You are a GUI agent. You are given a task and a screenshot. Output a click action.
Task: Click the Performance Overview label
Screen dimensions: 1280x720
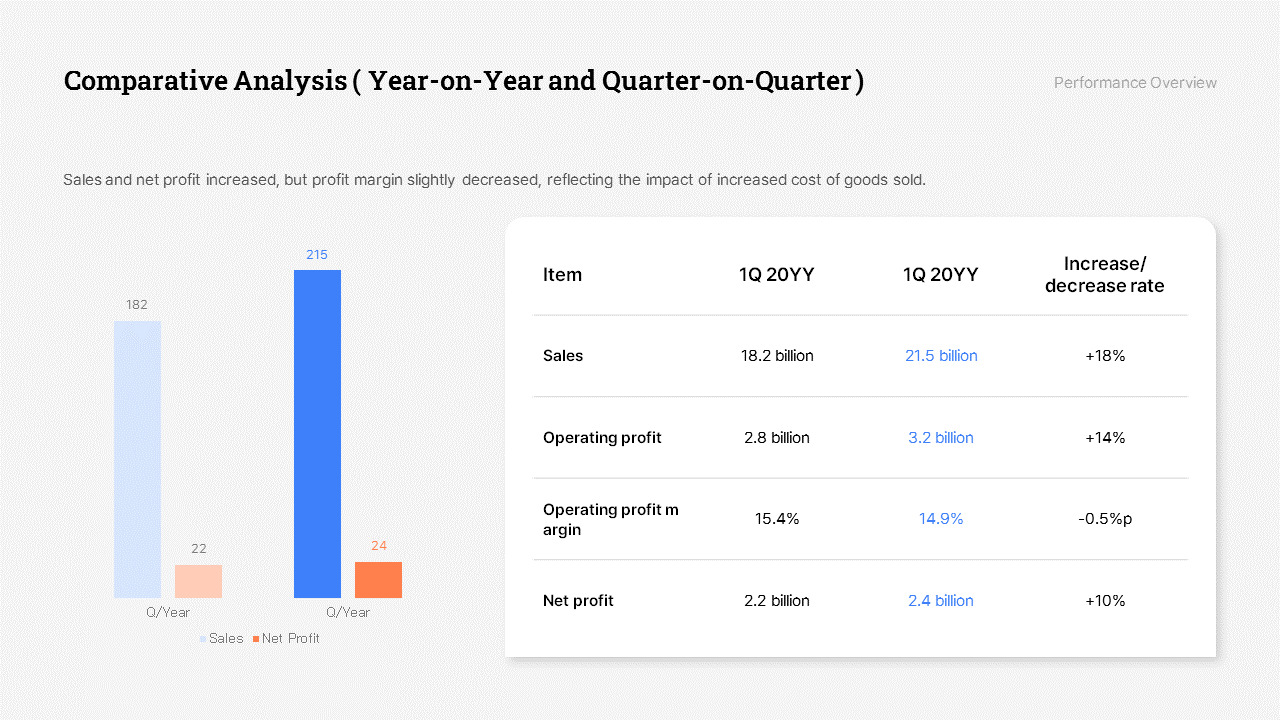point(1135,82)
